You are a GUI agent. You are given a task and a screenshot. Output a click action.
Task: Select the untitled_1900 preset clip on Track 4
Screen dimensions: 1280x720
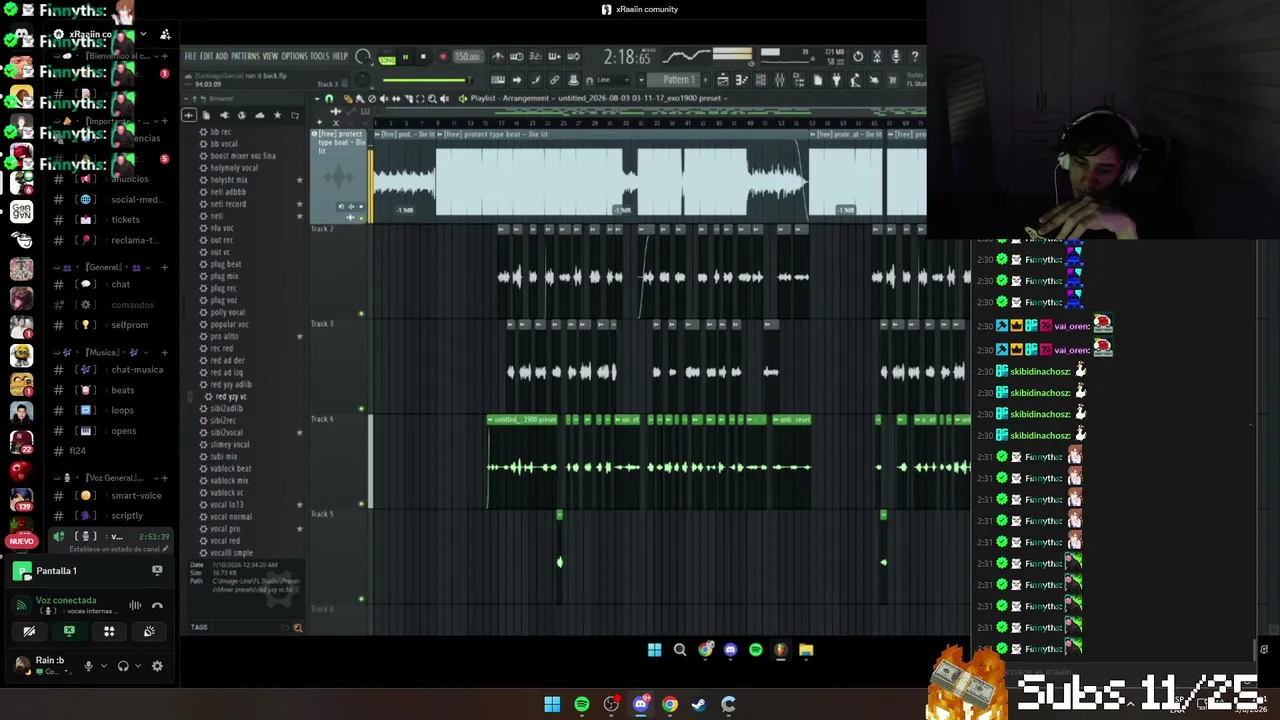pos(523,420)
